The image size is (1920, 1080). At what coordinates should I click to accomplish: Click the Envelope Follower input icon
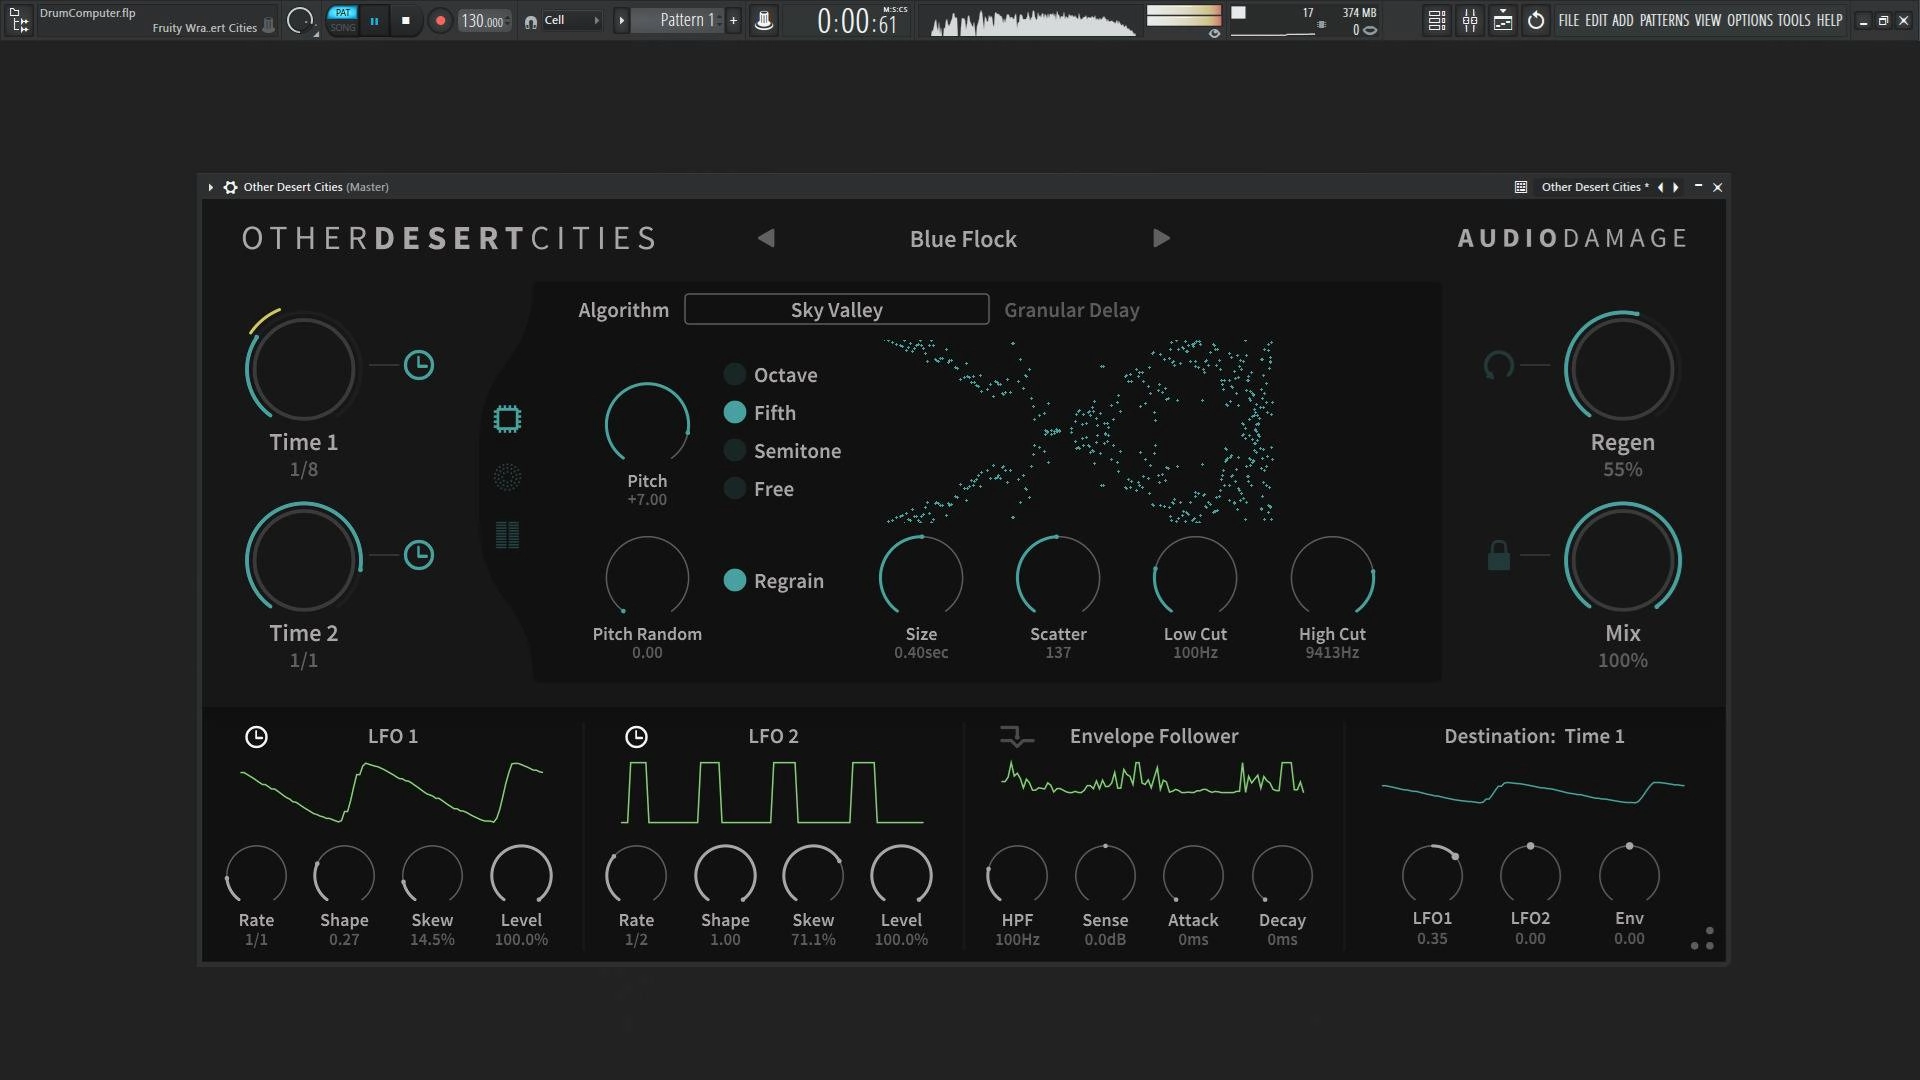(x=1016, y=737)
